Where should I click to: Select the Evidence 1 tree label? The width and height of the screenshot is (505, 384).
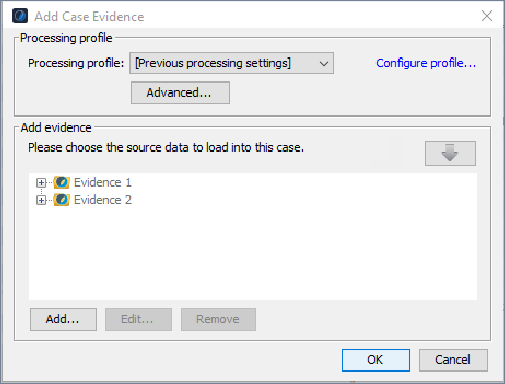(103, 183)
